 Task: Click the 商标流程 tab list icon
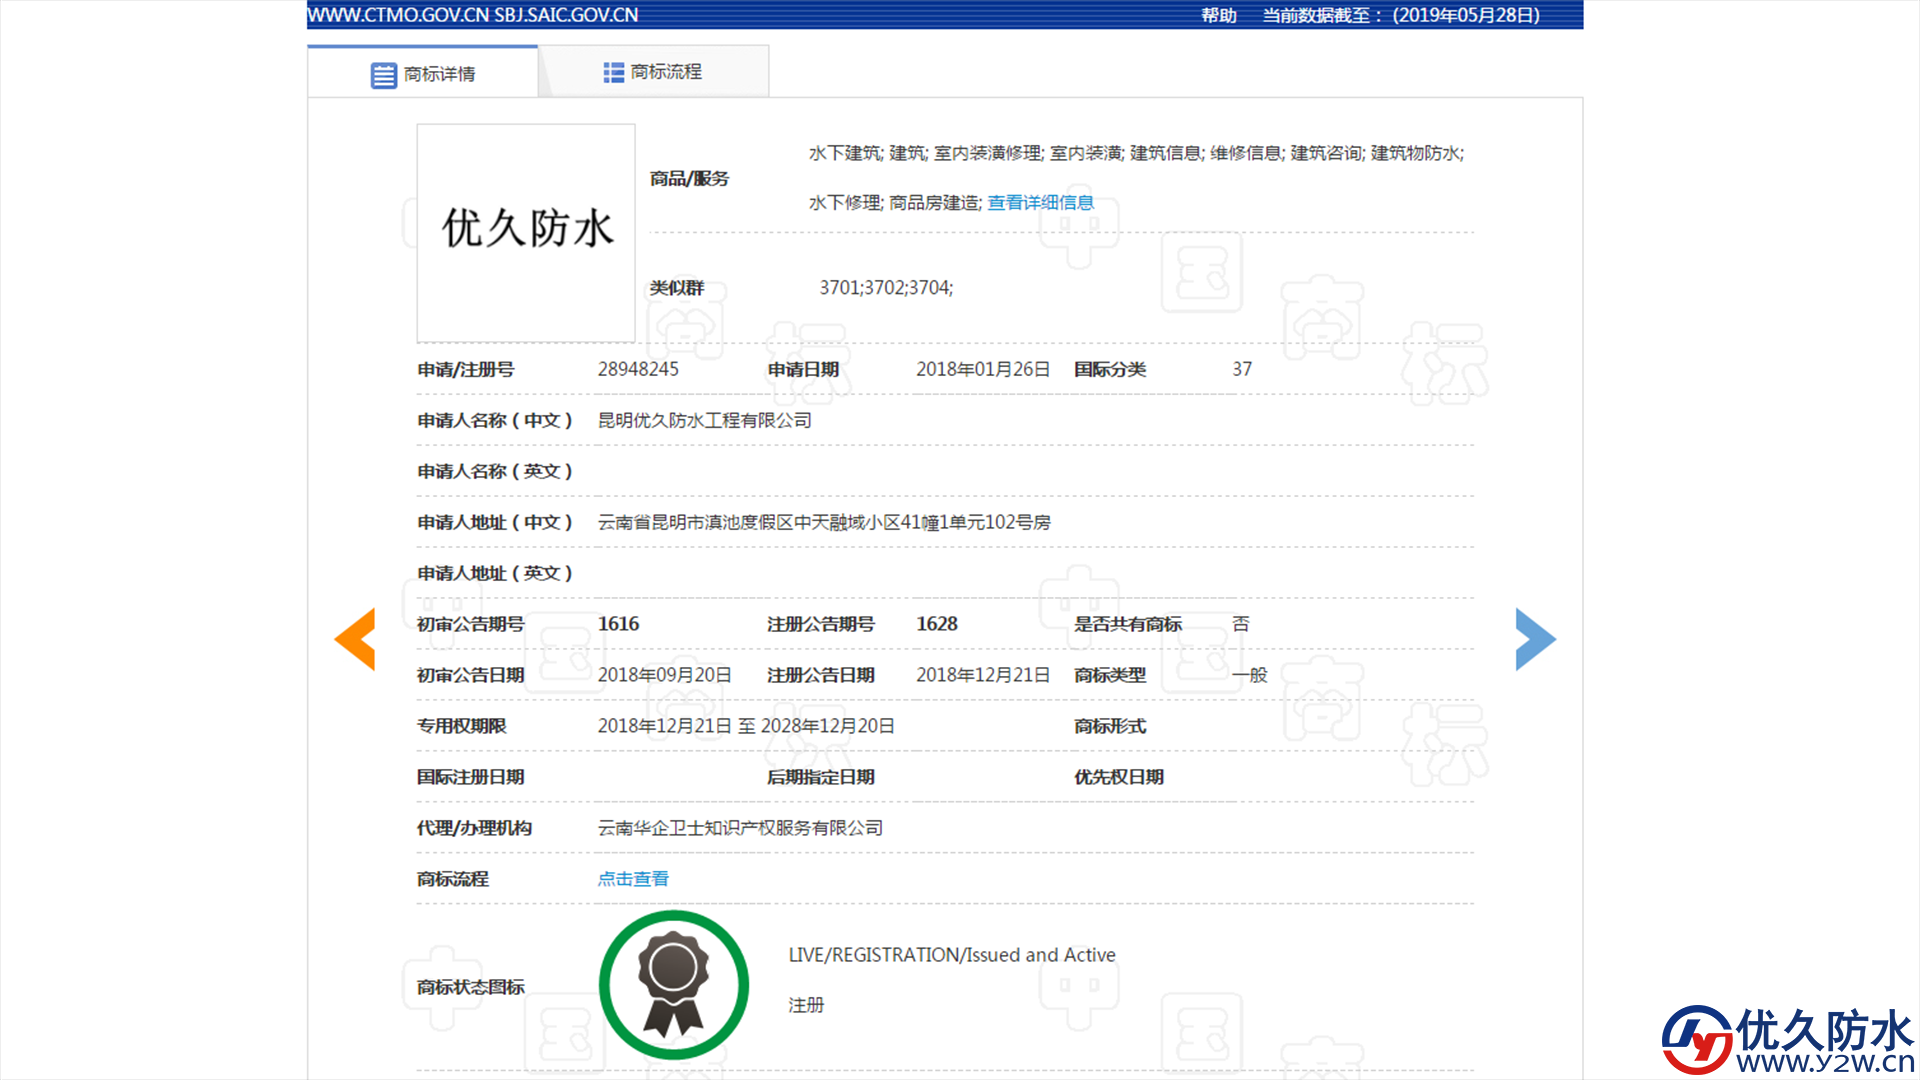613,72
